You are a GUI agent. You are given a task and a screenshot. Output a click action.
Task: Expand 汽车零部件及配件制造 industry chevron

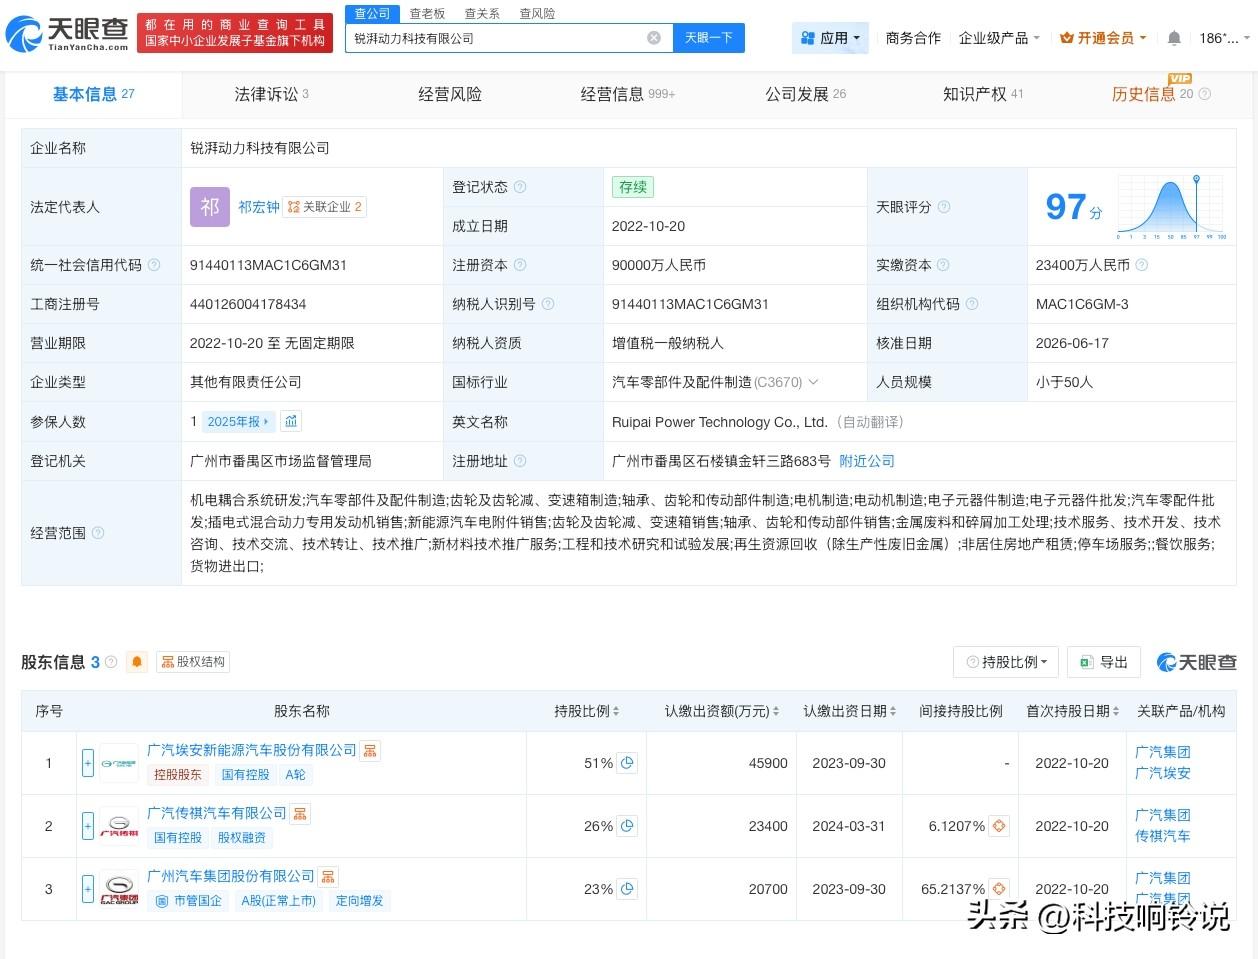pyautogui.click(x=813, y=382)
